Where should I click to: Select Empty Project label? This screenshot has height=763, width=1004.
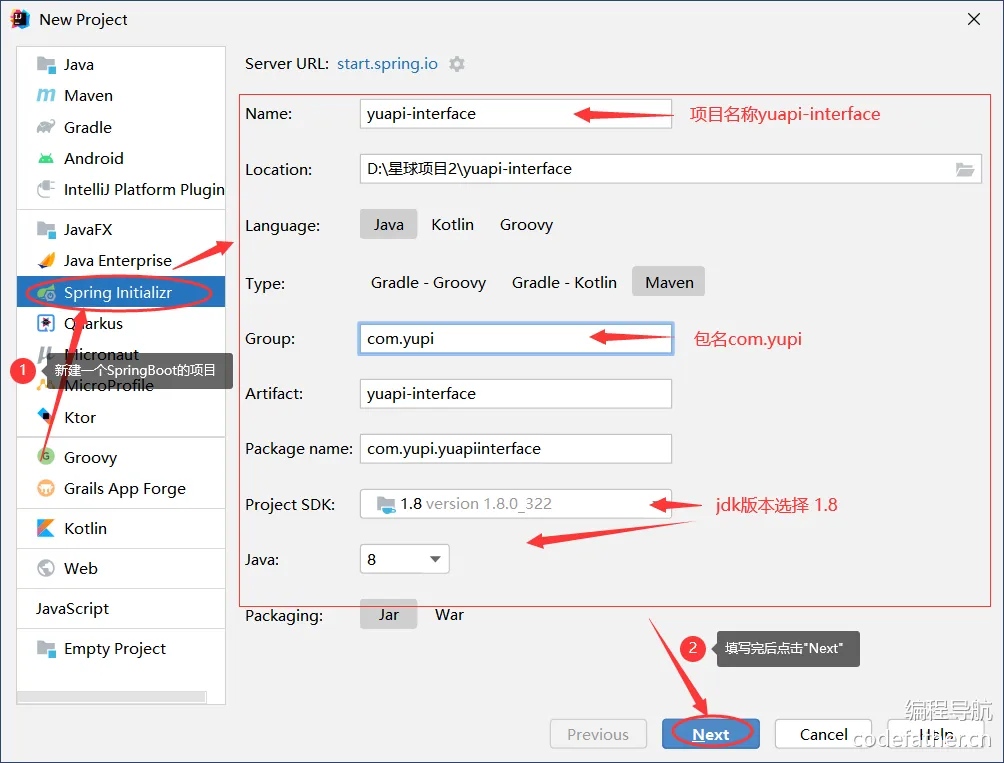click(115, 648)
